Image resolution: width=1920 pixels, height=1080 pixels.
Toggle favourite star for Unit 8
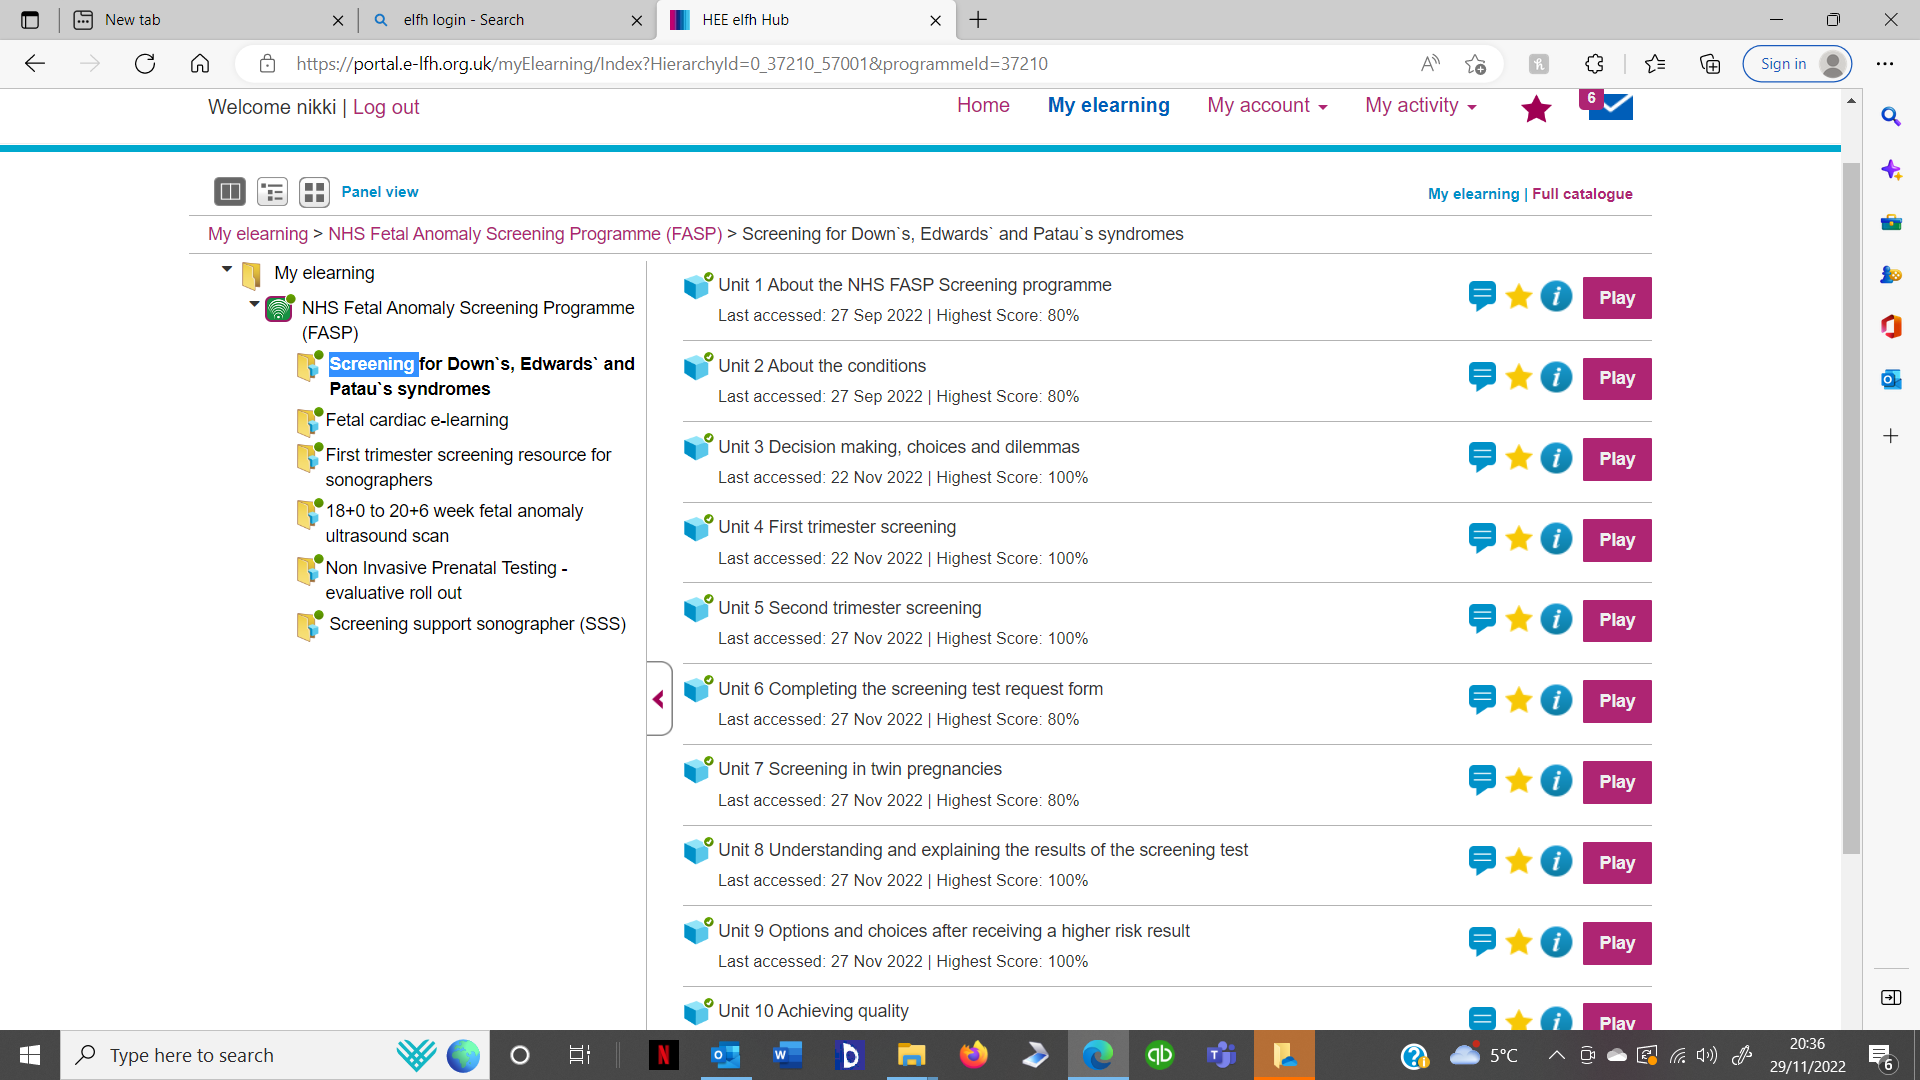pos(1519,862)
